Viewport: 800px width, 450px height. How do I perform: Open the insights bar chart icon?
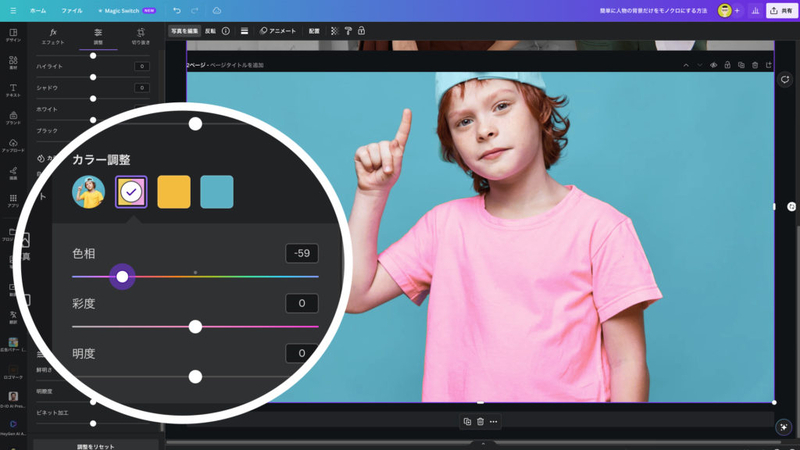[755, 10]
